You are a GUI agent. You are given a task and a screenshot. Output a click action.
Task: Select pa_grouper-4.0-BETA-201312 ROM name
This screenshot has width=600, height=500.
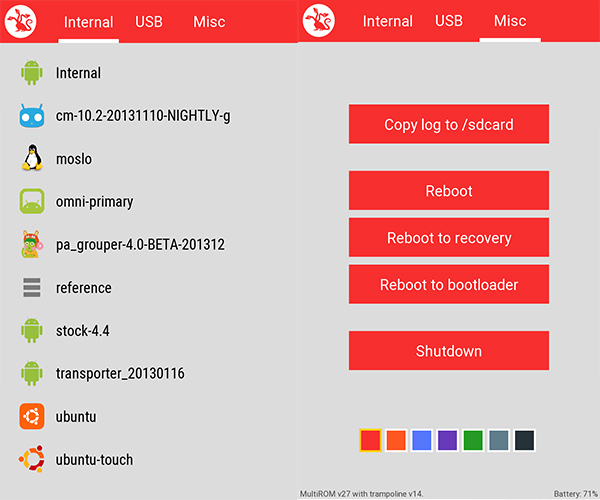[x=140, y=245]
